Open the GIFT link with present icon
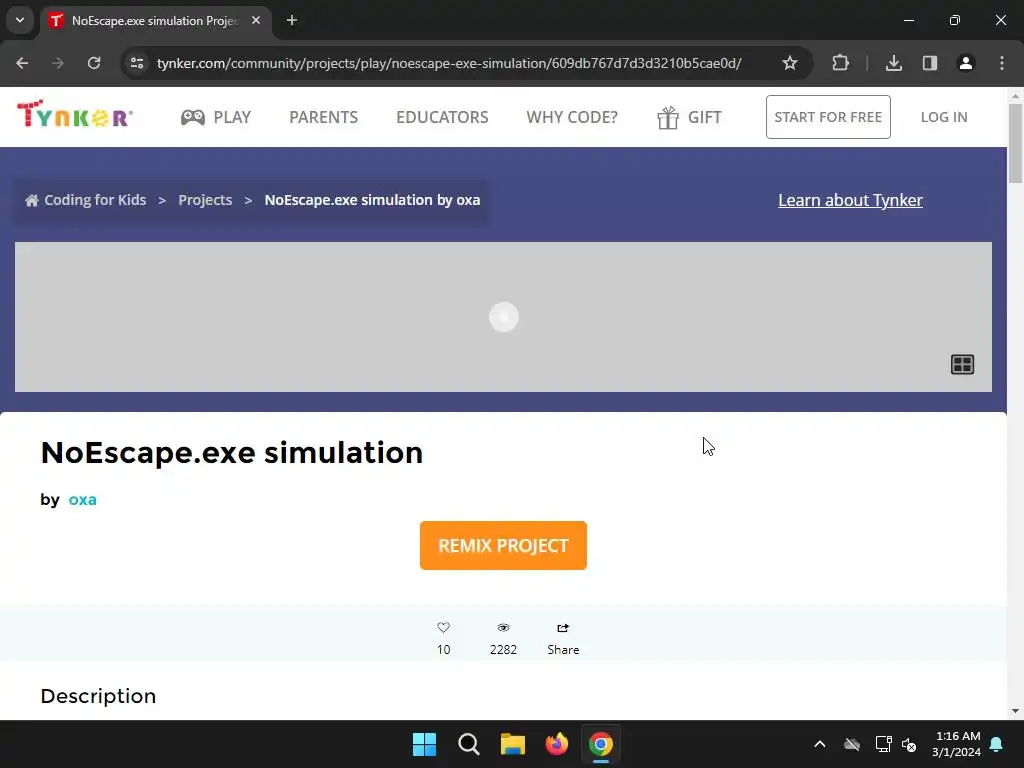Screen dimensions: 1024x768 click(689, 118)
